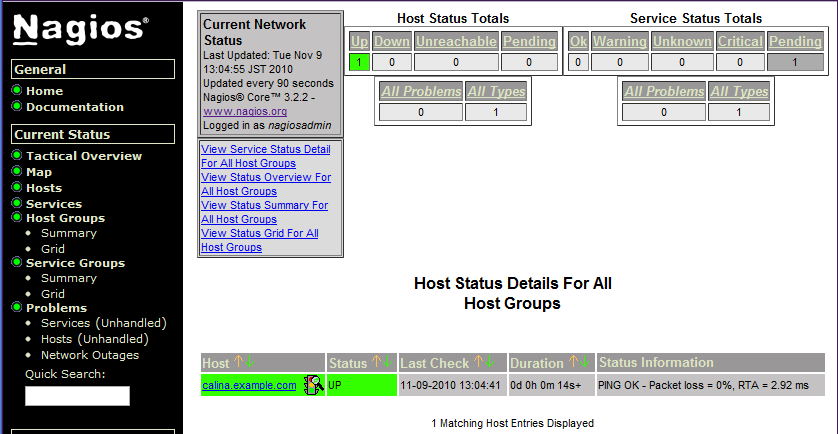Show Critical services via header link
Screen dimensions: 838x434
(740, 41)
